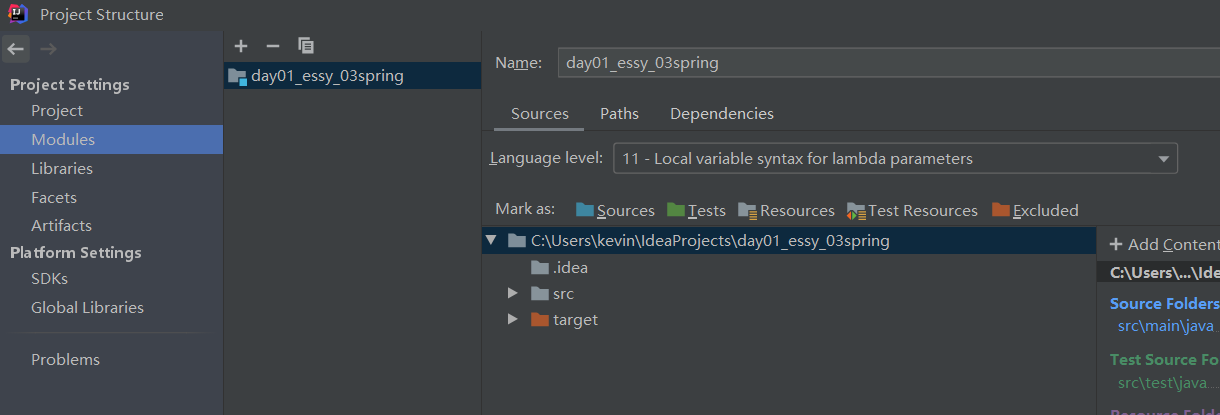Click the src\main\java source folder entry

pyautogui.click(x=1166, y=325)
